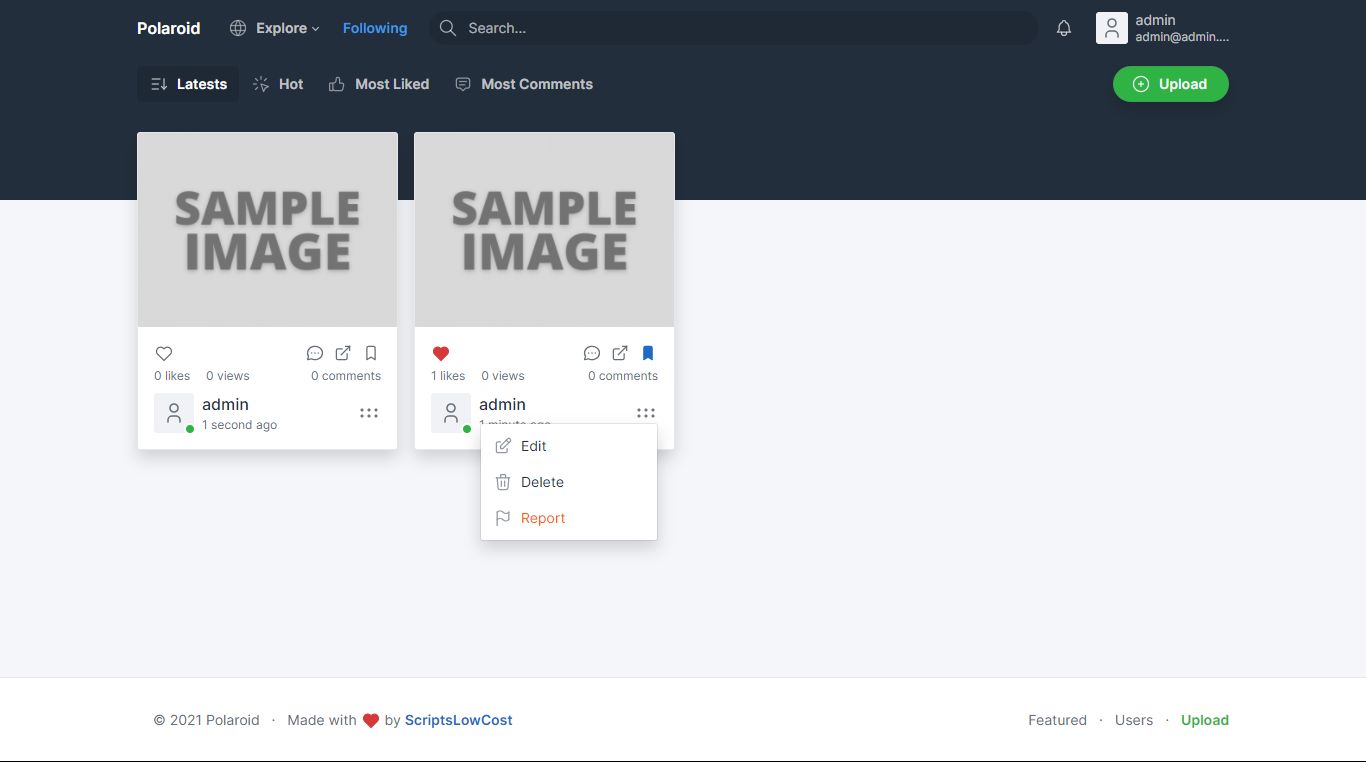This screenshot has height=762, width=1366.
Task: Remove bookmark from the second post
Action: 648,353
